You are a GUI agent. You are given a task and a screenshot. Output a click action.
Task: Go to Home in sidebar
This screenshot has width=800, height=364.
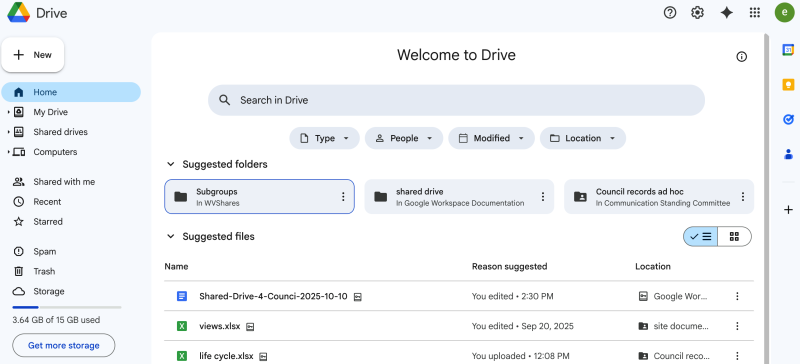71,92
